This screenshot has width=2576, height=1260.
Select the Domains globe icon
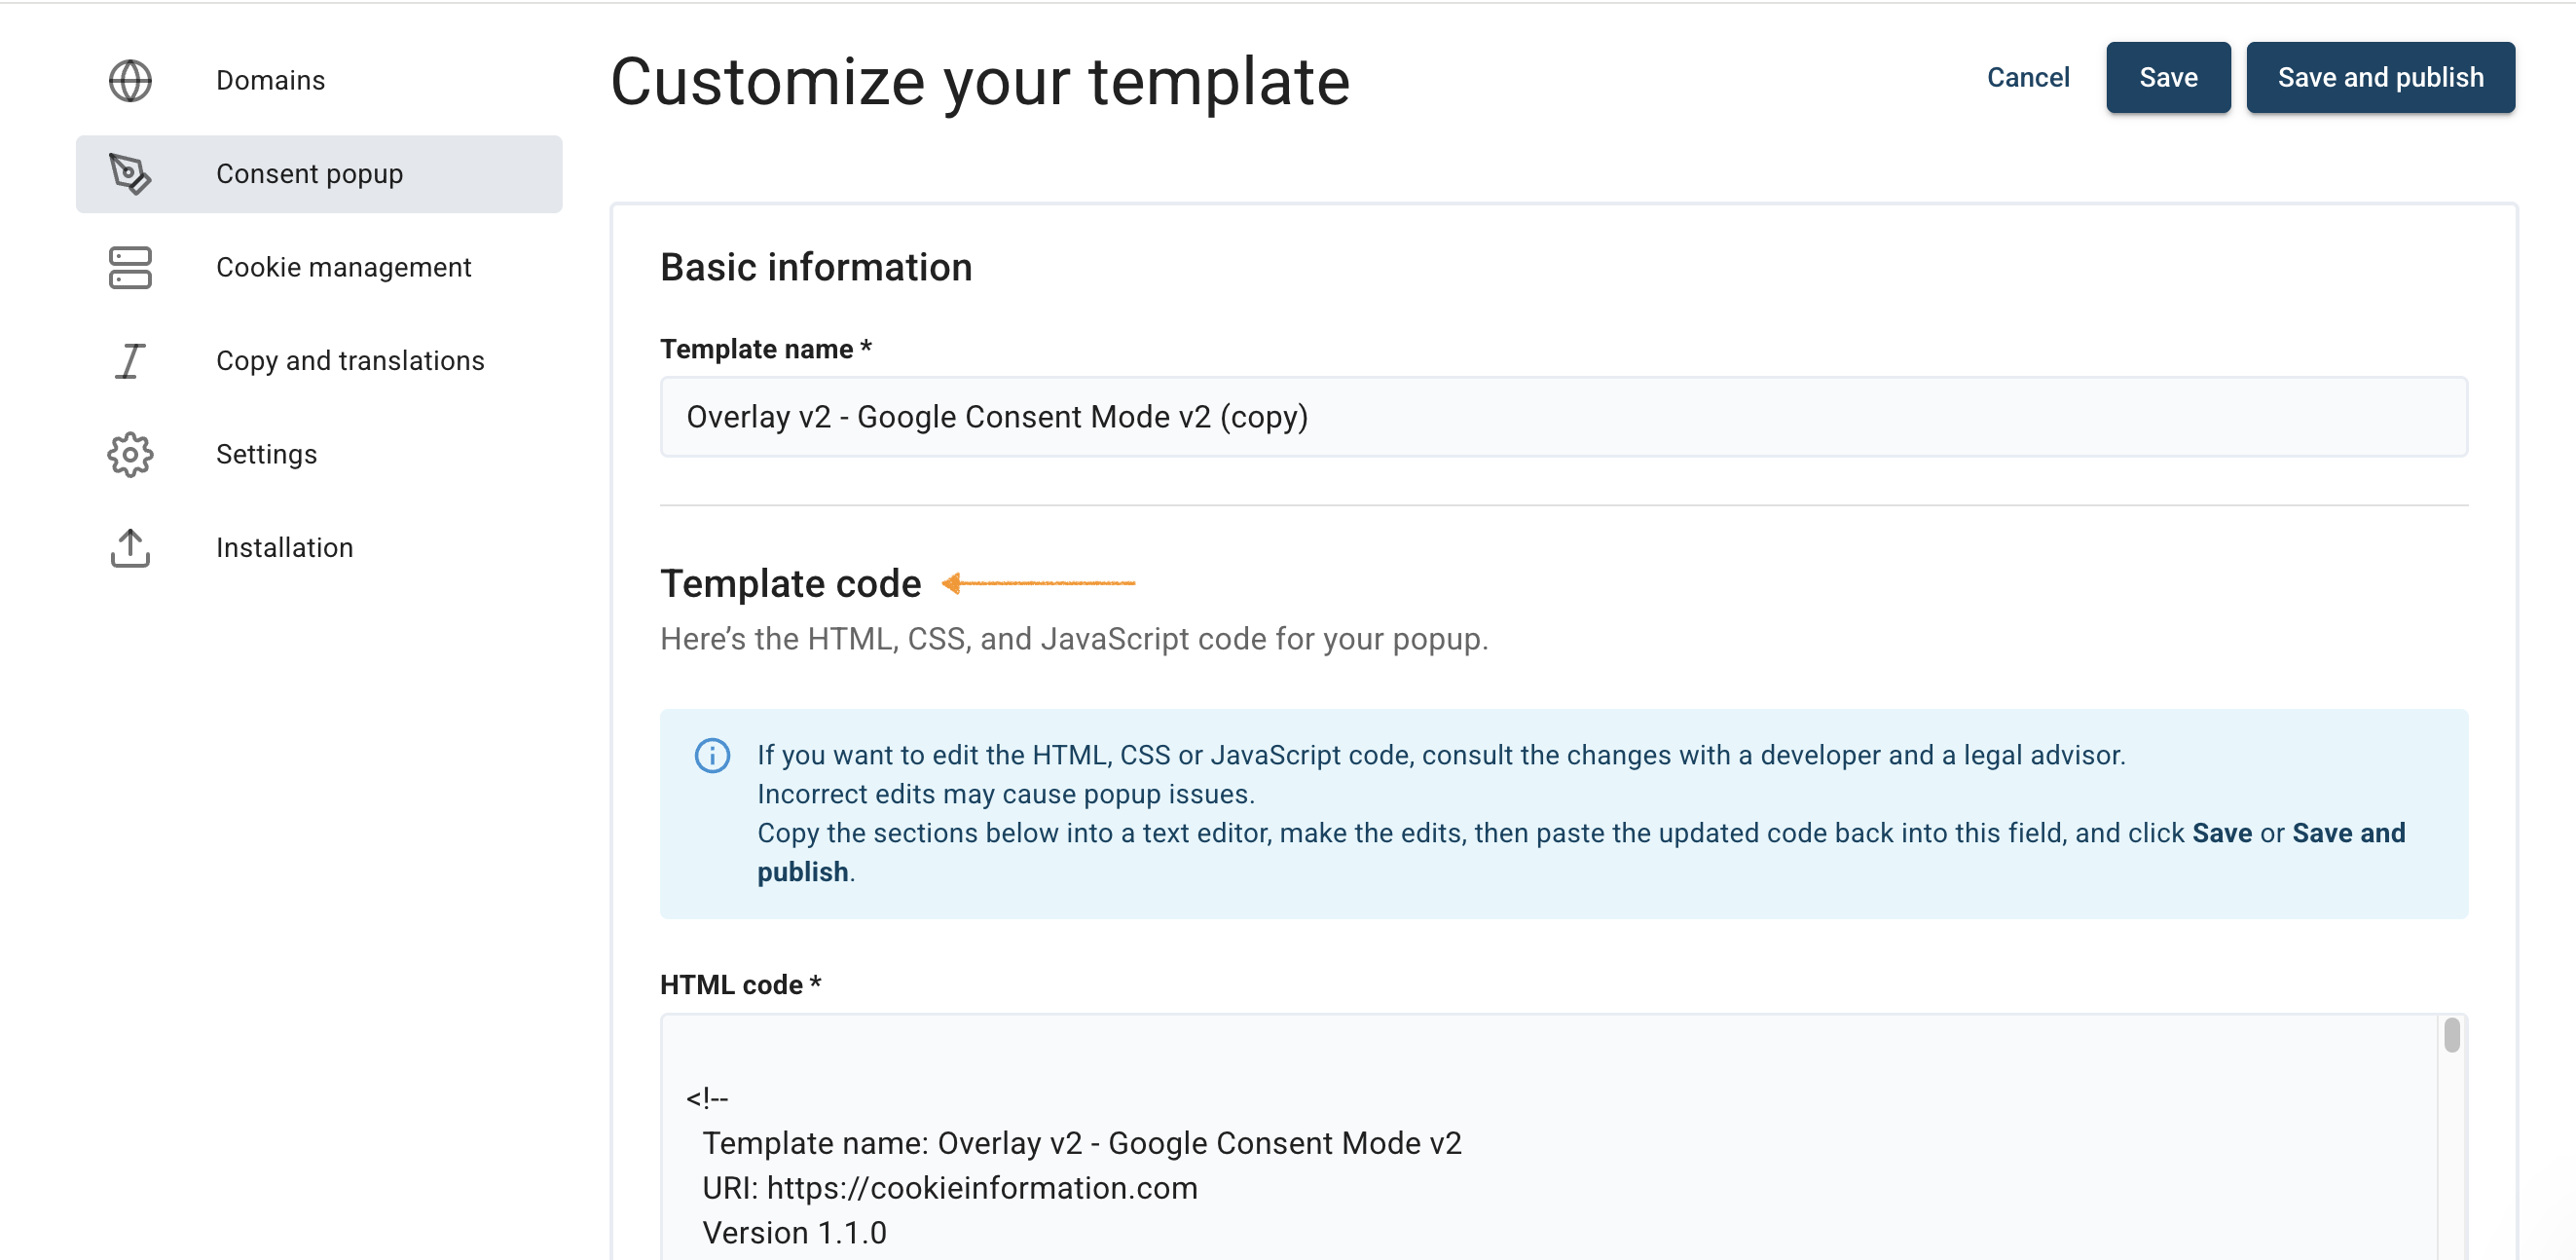coord(130,80)
